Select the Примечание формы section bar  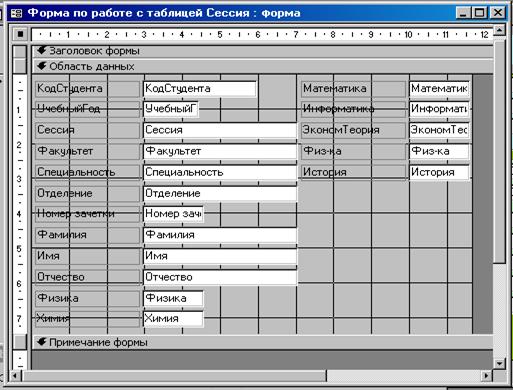point(263,342)
